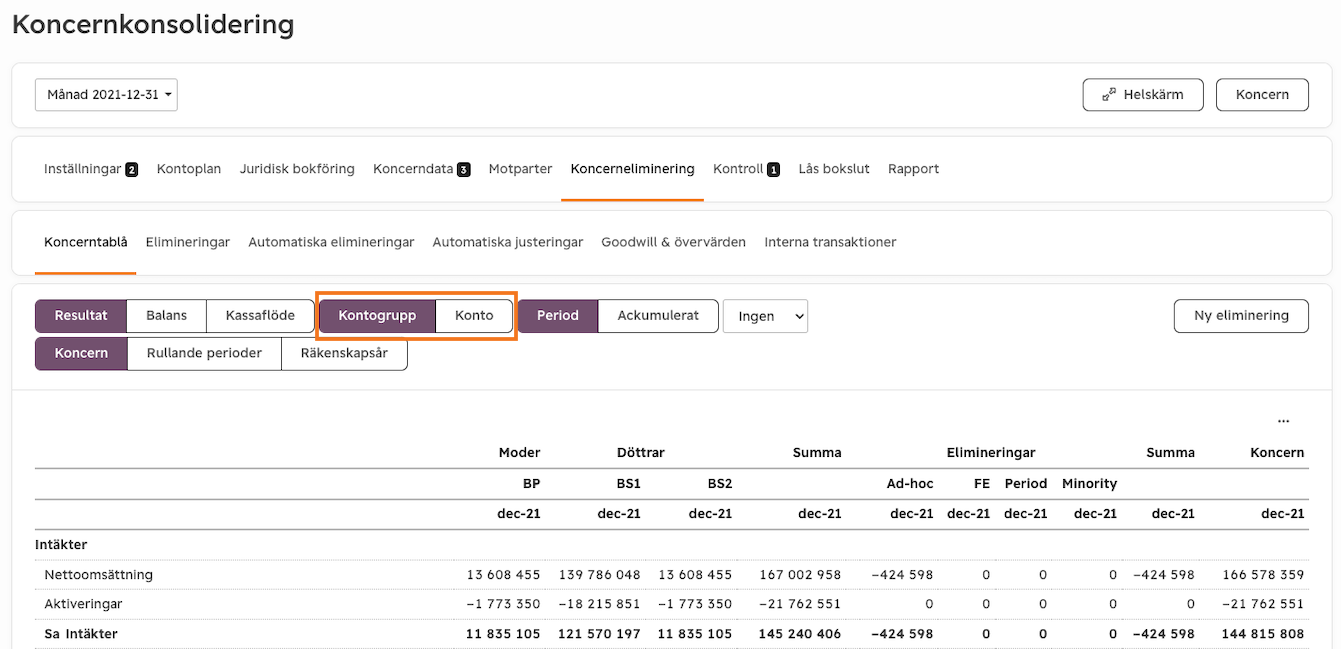This screenshot has height=649, width=1341.
Task: Switch the report to Kassaflöde
Action: click(x=261, y=316)
